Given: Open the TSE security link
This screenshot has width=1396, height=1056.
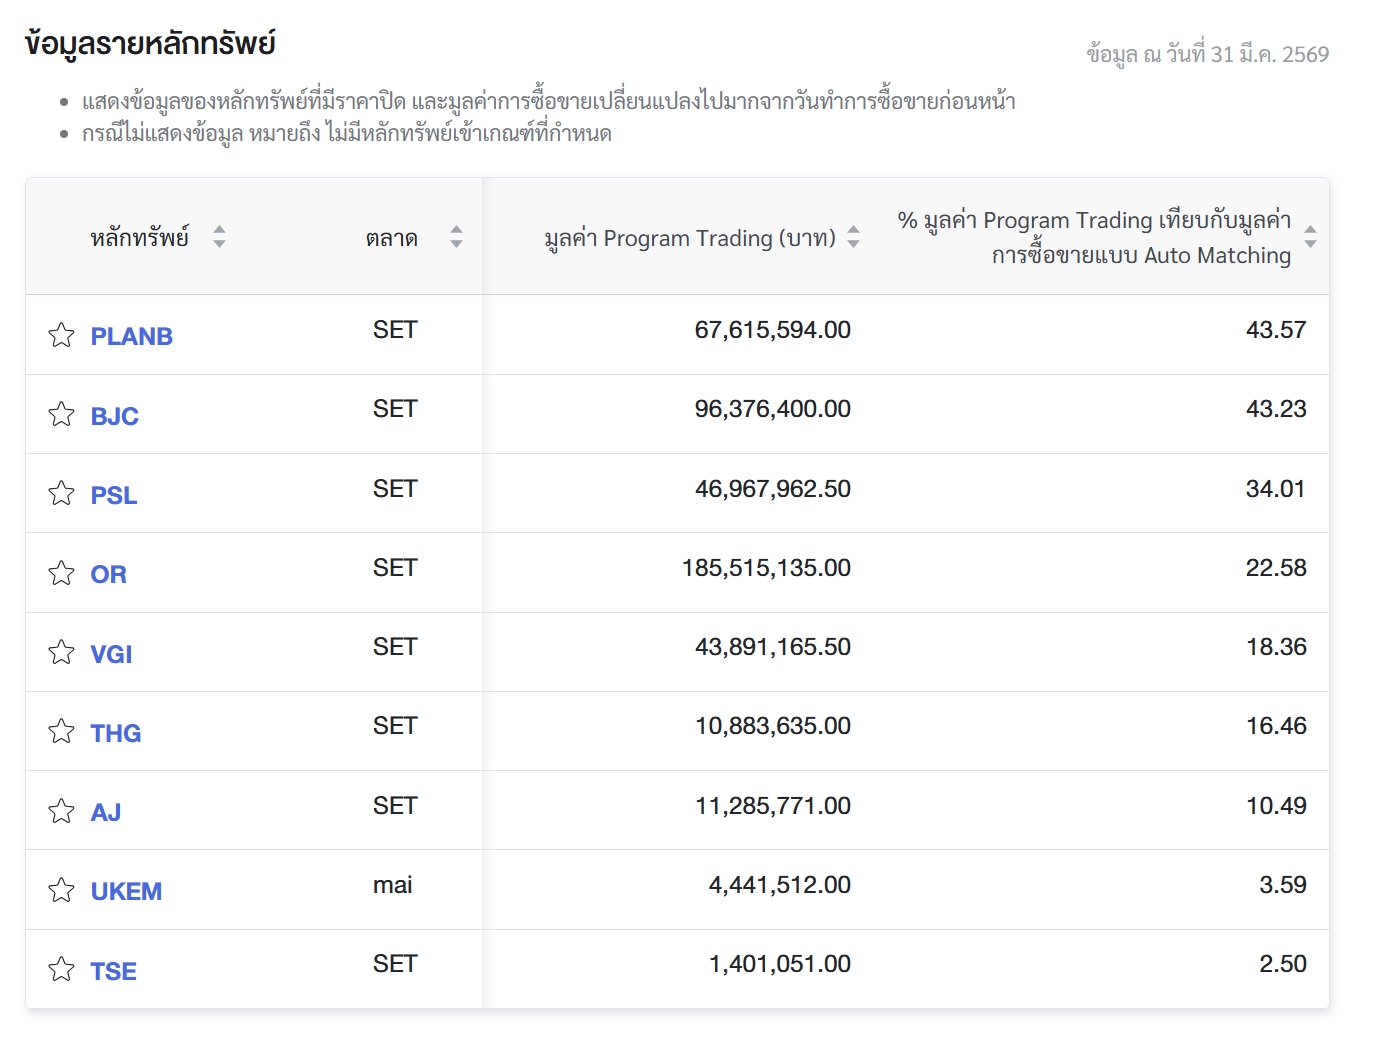Looking at the screenshot, I should [x=114, y=972].
